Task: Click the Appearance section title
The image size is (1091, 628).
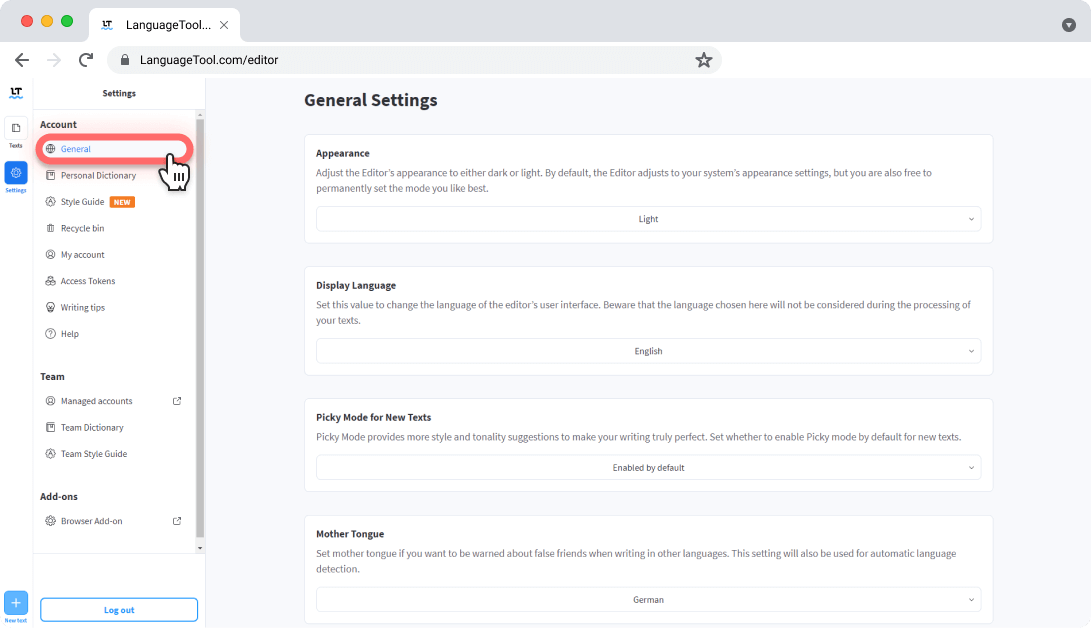Action: tap(342, 153)
